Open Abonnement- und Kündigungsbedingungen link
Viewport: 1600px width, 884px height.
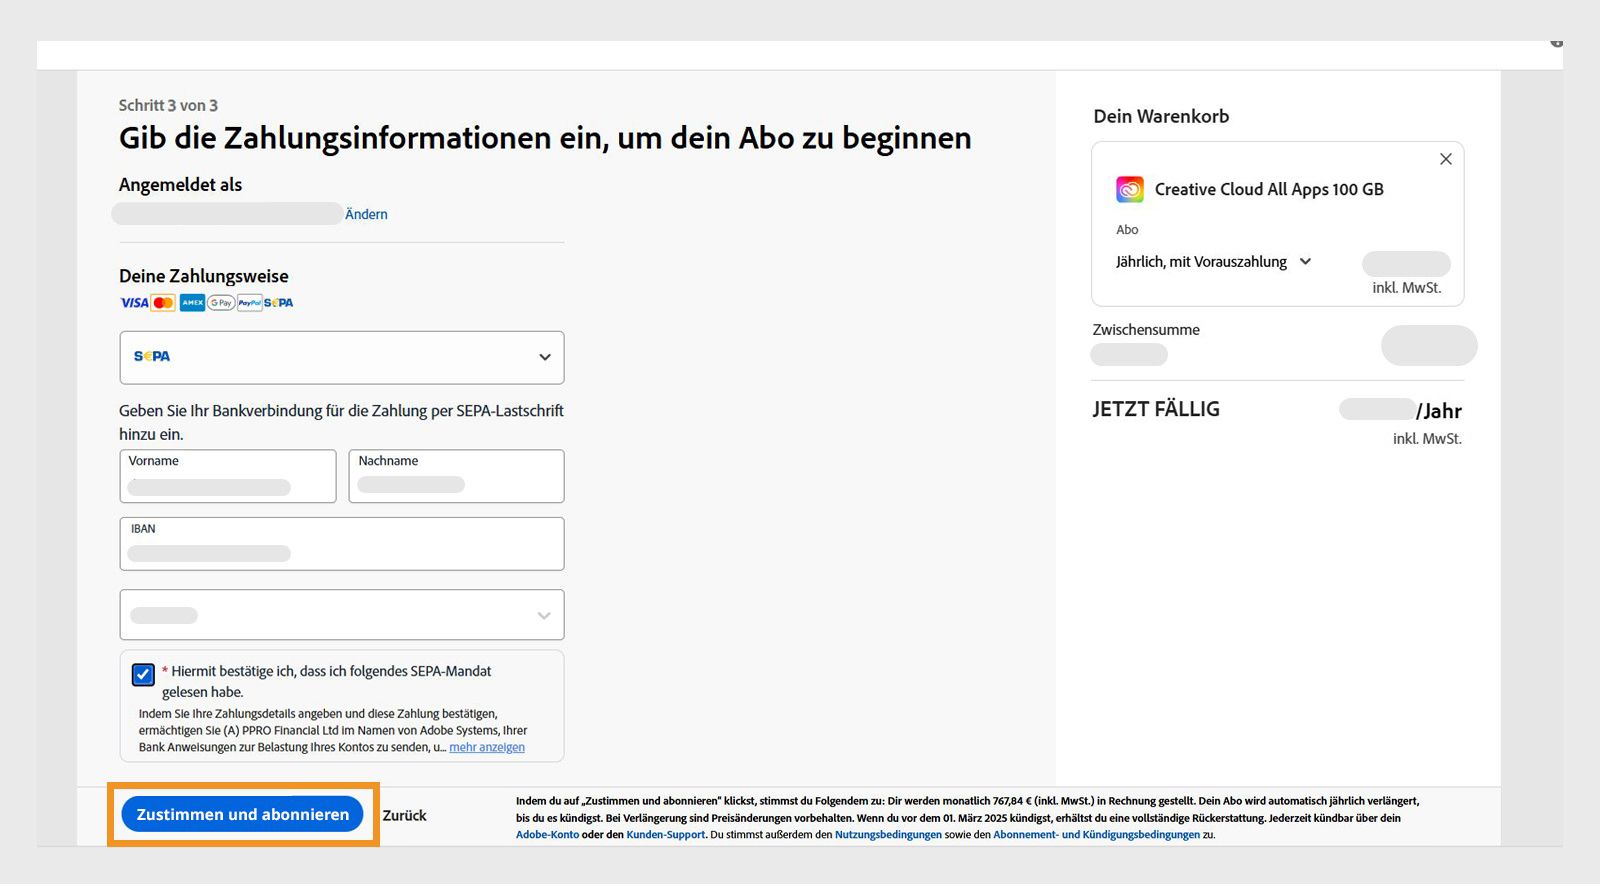pos(1096,835)
